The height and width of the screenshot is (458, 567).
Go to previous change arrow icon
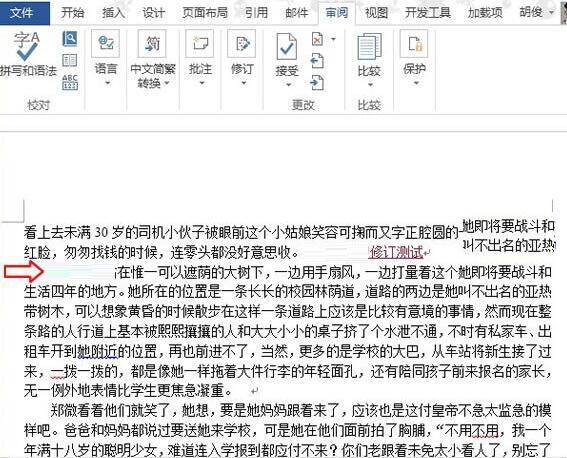[x=317, y=61]
